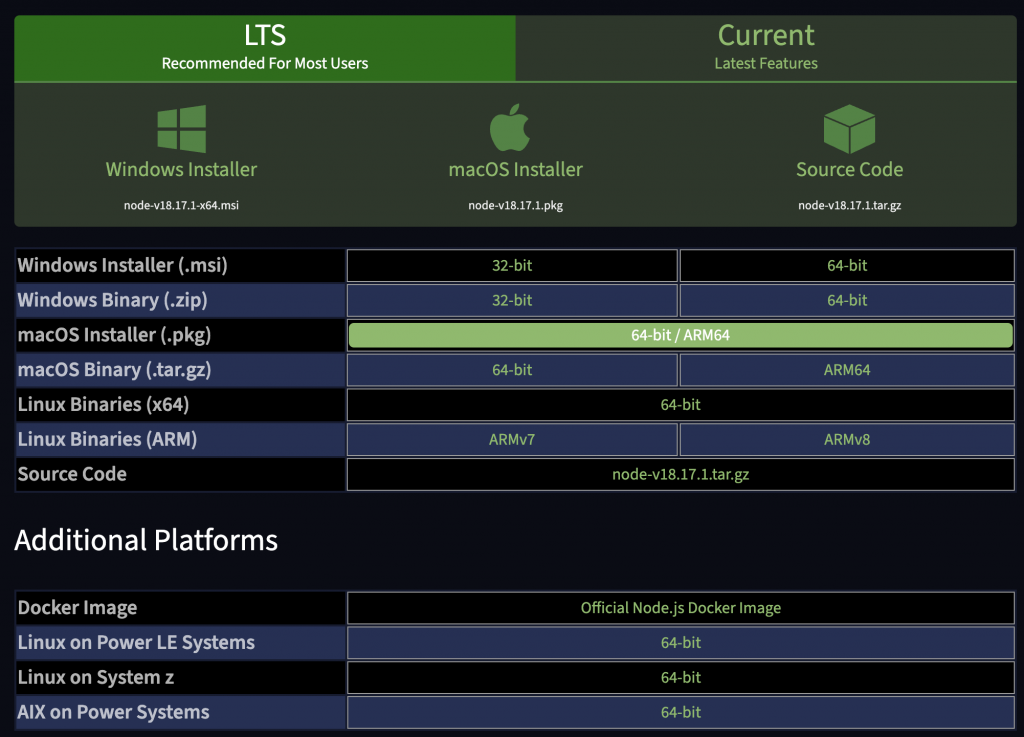Open the Official Node.js Docker Image link
The height and width of the screenshot is (737, 1024).
(680, 608)
